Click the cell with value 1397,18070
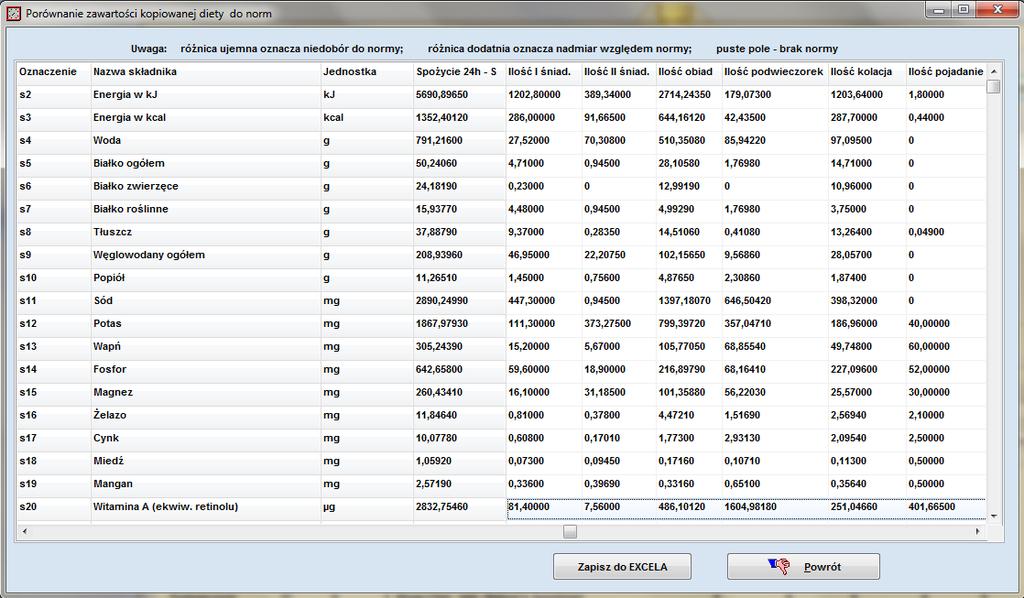Screen dimensions: 1024x598 [x=689, y=301]
